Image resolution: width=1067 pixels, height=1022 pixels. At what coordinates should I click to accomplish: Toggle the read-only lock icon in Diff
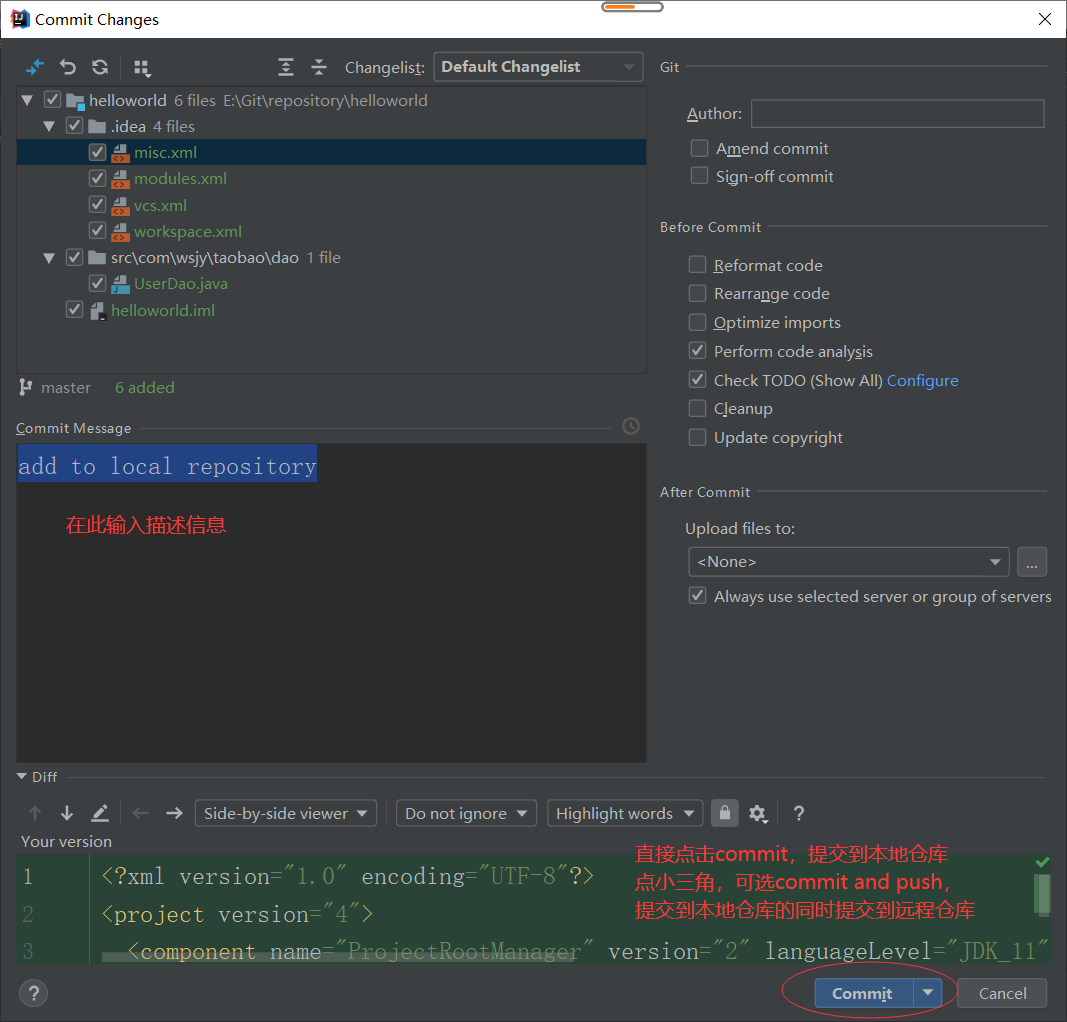(x=725, y=812)
